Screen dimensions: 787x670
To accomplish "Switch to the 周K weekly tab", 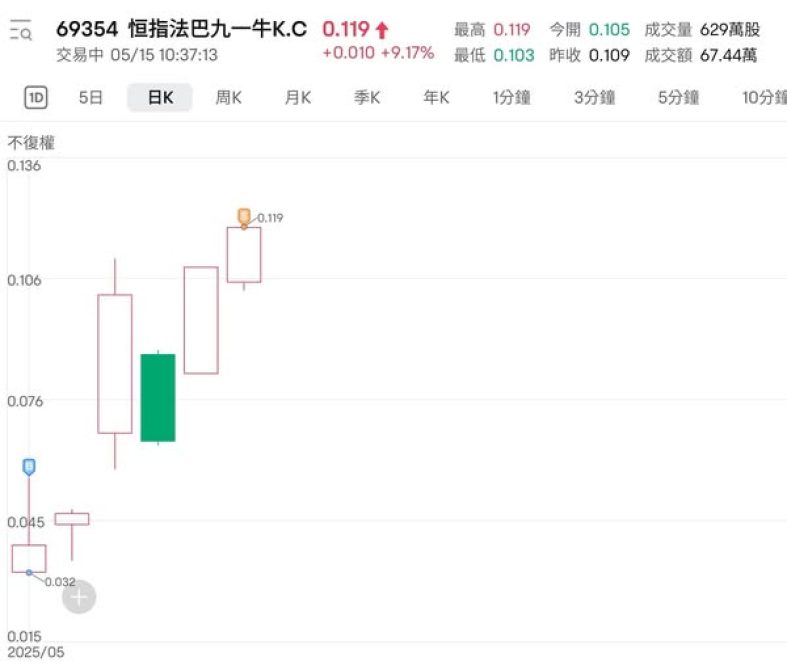I will point(229,97).
